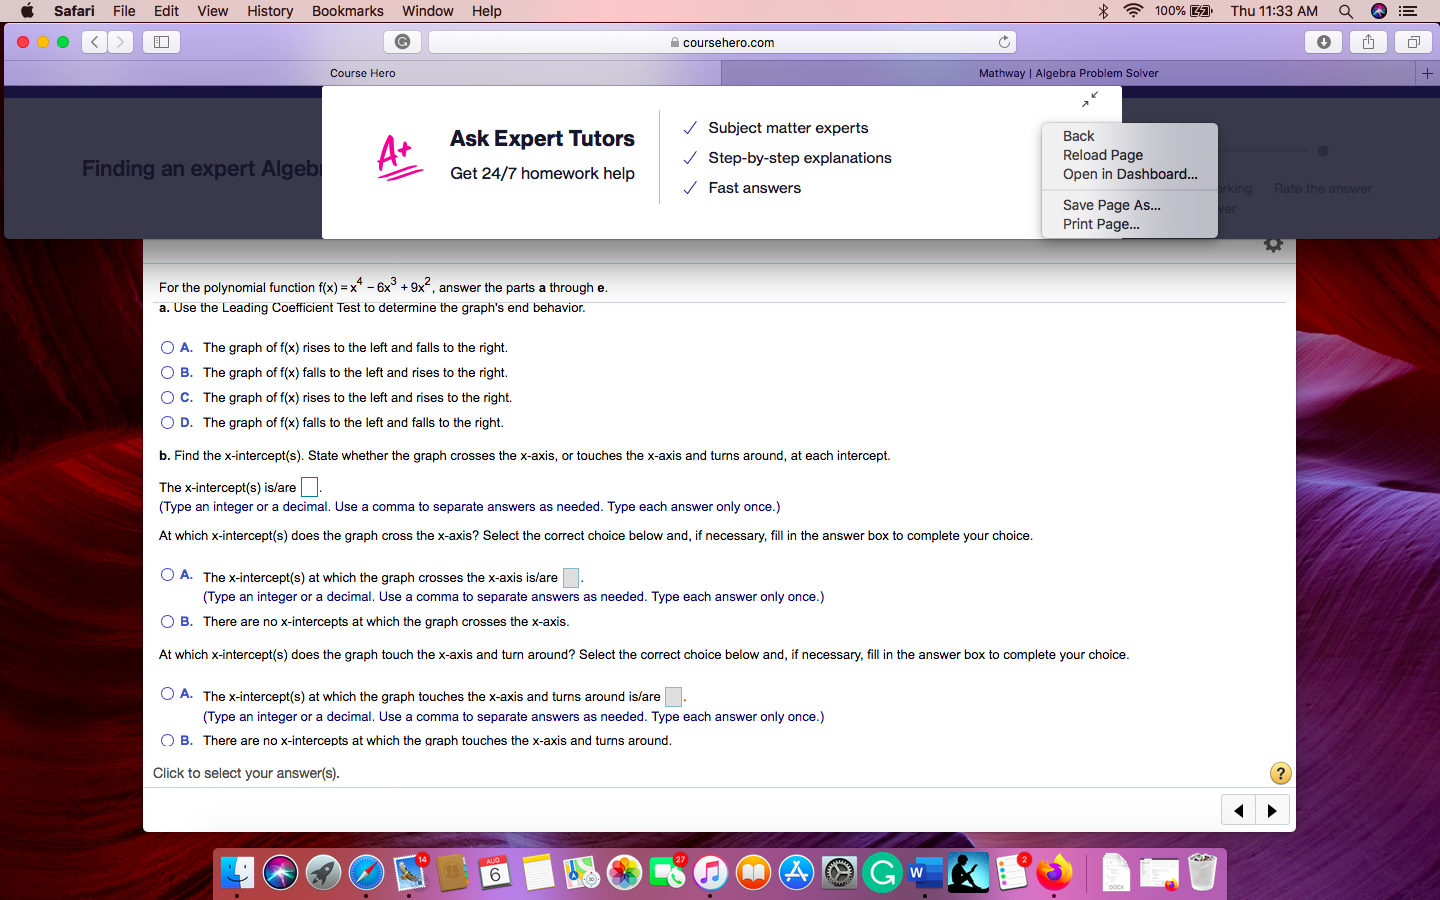Select option C rises left and right

point(167,398)
